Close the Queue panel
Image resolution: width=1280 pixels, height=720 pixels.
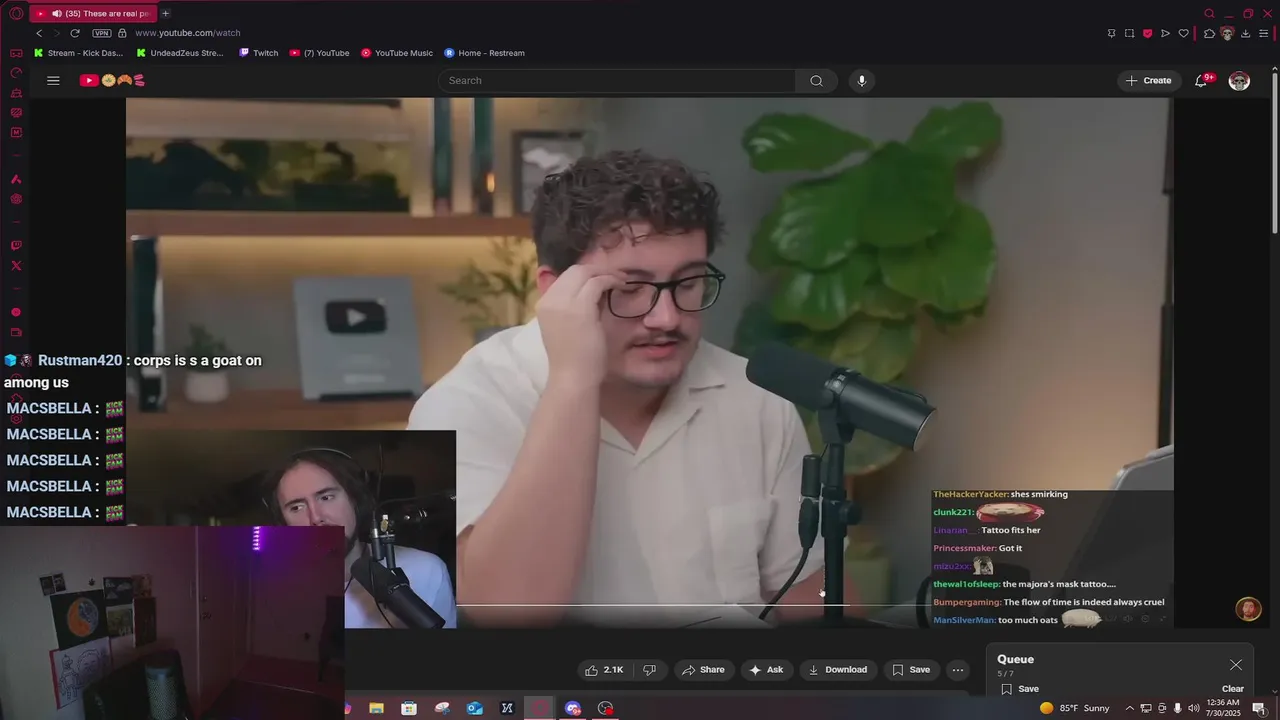1236,665
